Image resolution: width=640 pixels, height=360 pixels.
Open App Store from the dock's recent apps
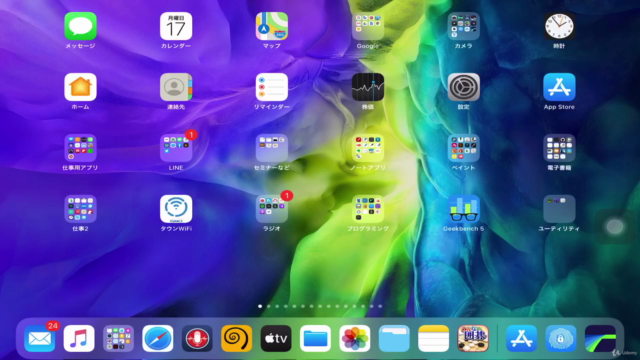(x=521, y=338)
